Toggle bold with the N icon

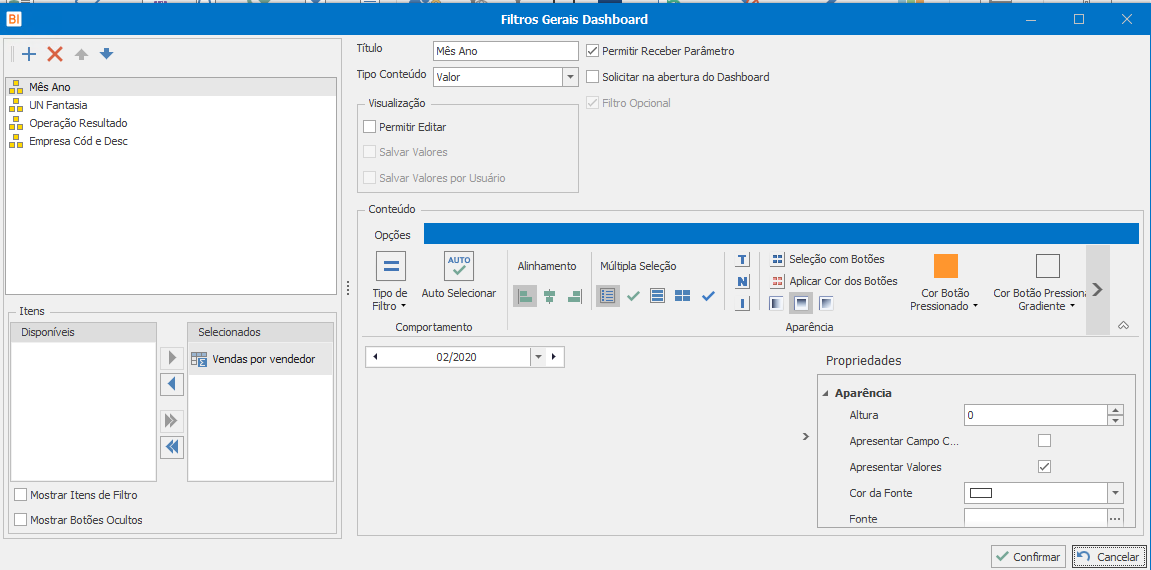742,282
